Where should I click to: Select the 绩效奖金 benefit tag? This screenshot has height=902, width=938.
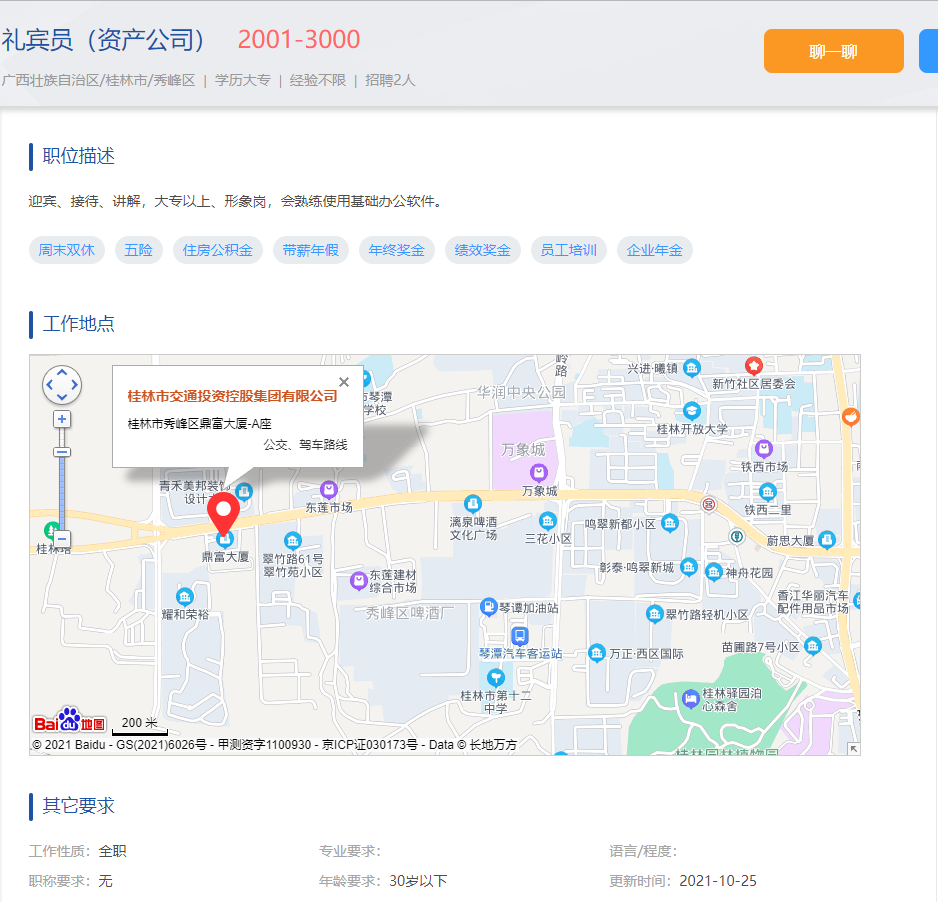483,250
